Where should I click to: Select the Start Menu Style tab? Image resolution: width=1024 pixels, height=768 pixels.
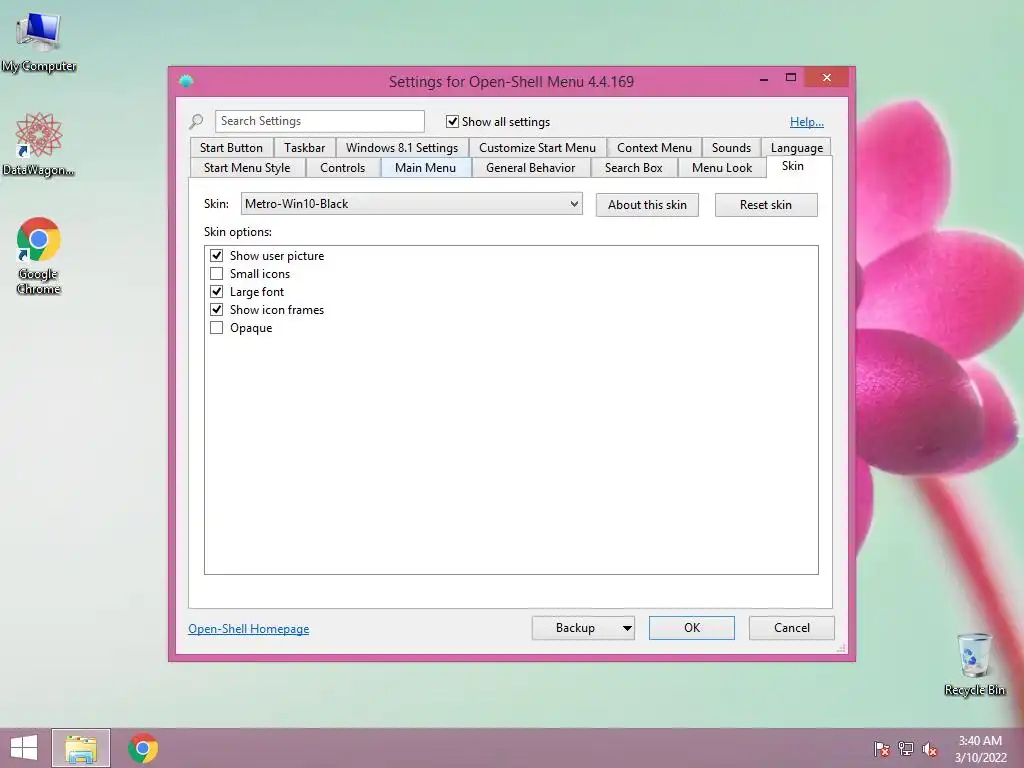[x=247, y=168]
